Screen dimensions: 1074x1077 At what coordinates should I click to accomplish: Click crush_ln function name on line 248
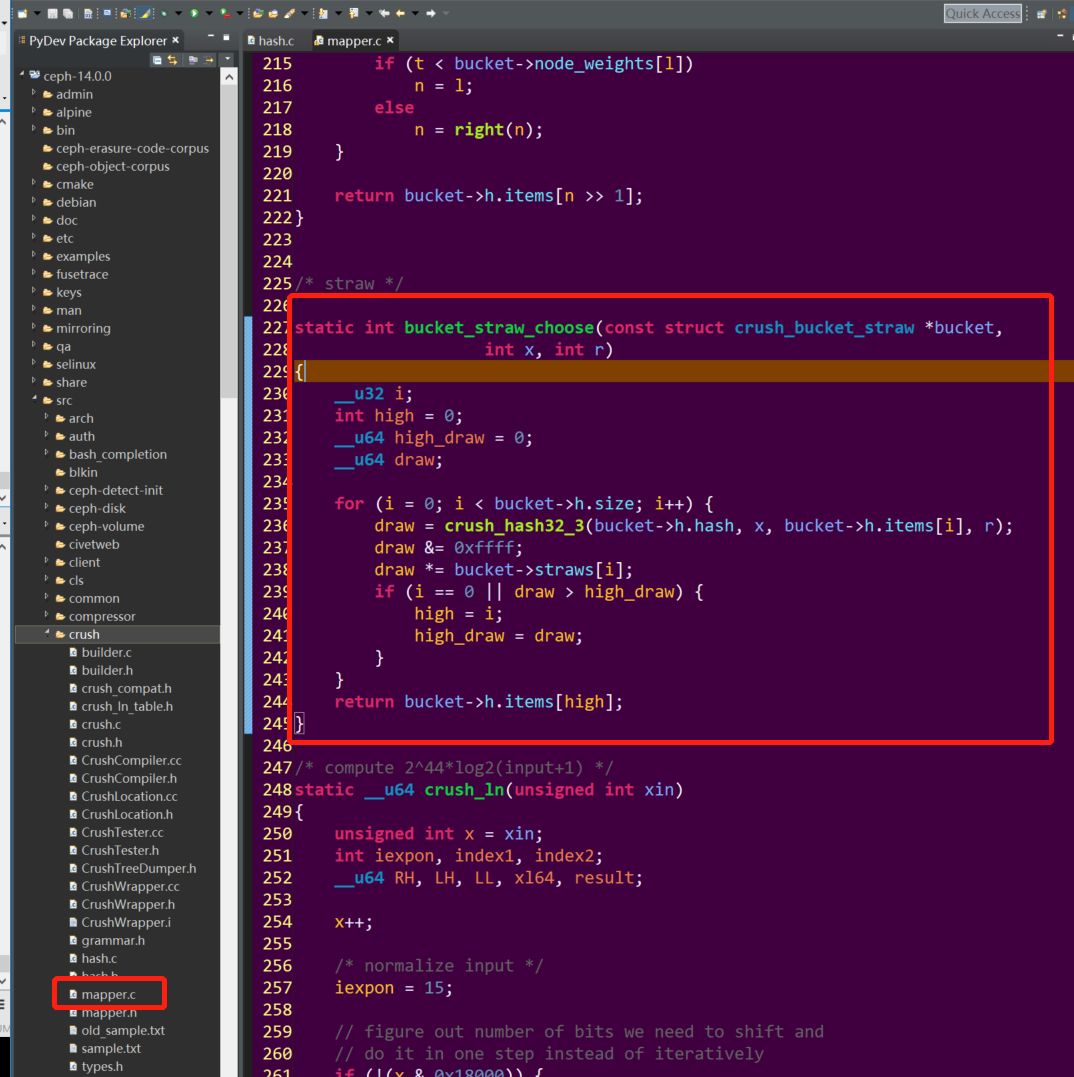464,790
